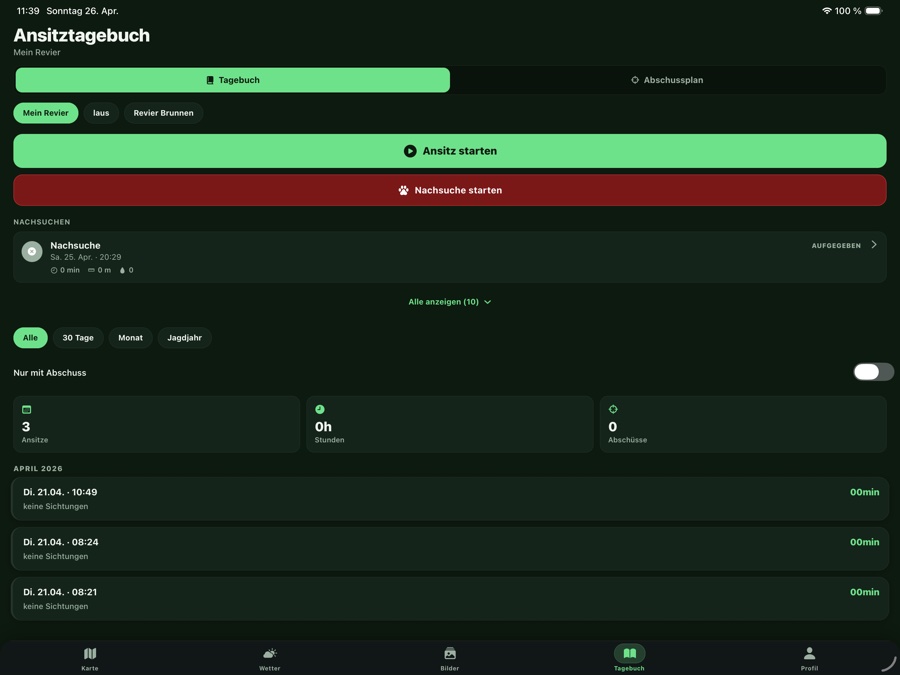The width and height of the screenshot is (900, 675).
Task: Open the Bilder gallery icon
Action: pos(450,653)
